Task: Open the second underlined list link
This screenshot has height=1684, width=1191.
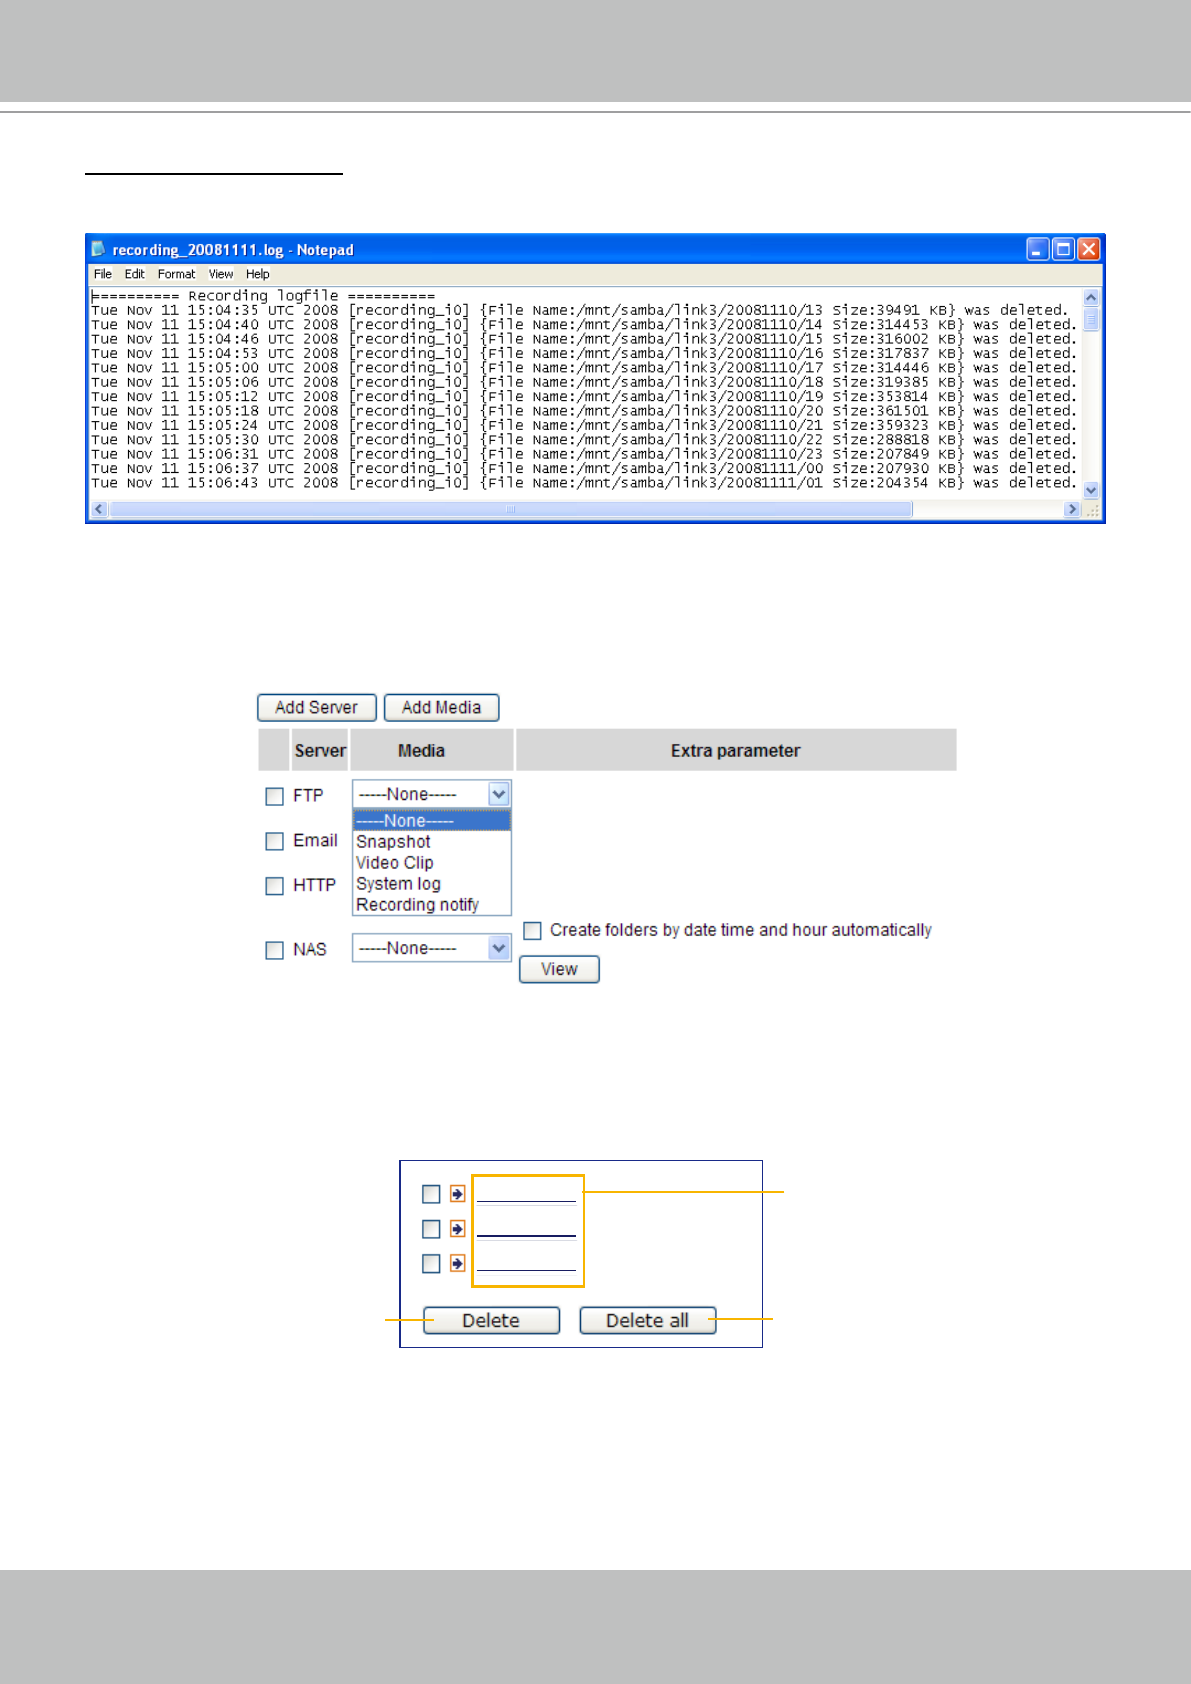Action: (526, 1229)
